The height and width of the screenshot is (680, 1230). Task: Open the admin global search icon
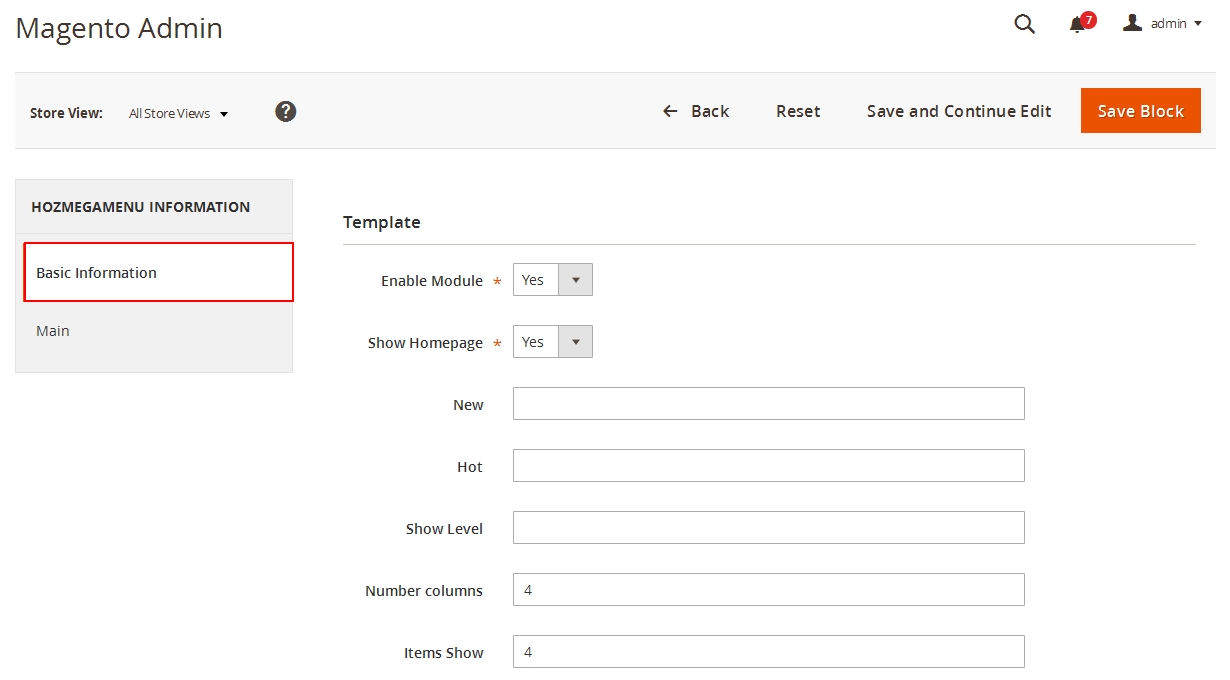point(1024,23)
